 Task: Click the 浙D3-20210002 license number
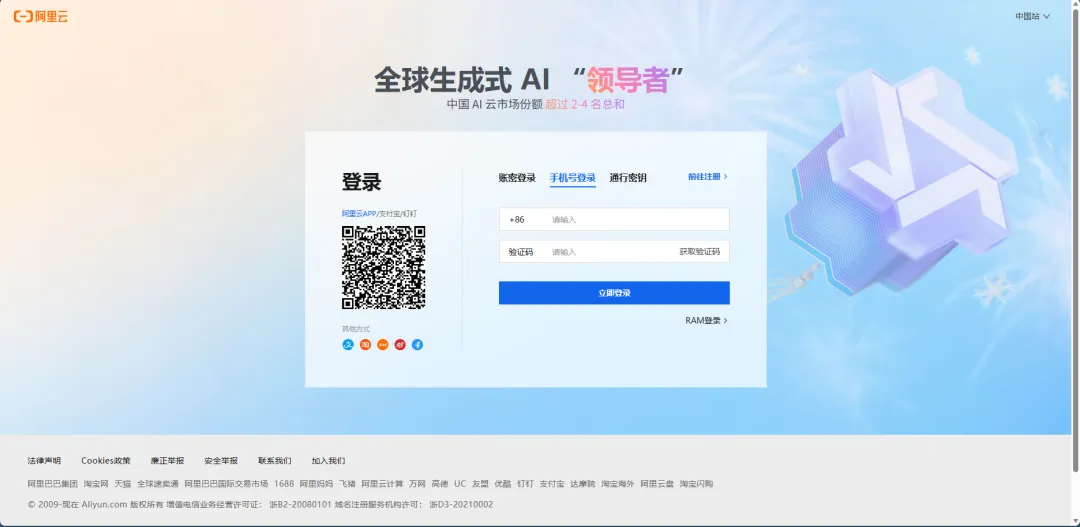click(x=461, y=505)
